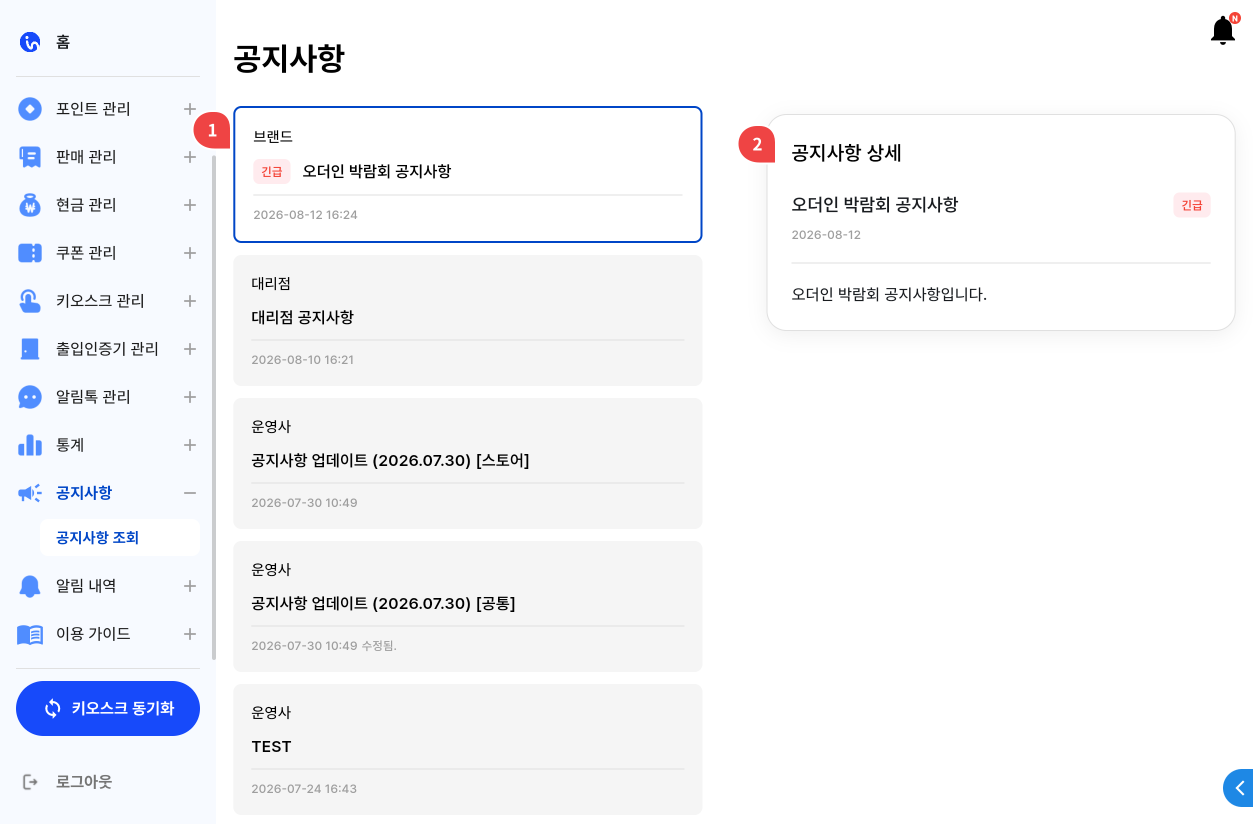Expand 판매 관리 with plus sign

coord(190,157)
